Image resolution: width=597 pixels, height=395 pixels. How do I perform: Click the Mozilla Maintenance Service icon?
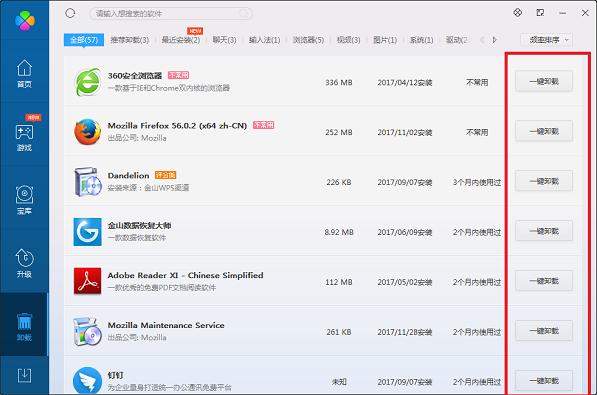pos(88,331)
